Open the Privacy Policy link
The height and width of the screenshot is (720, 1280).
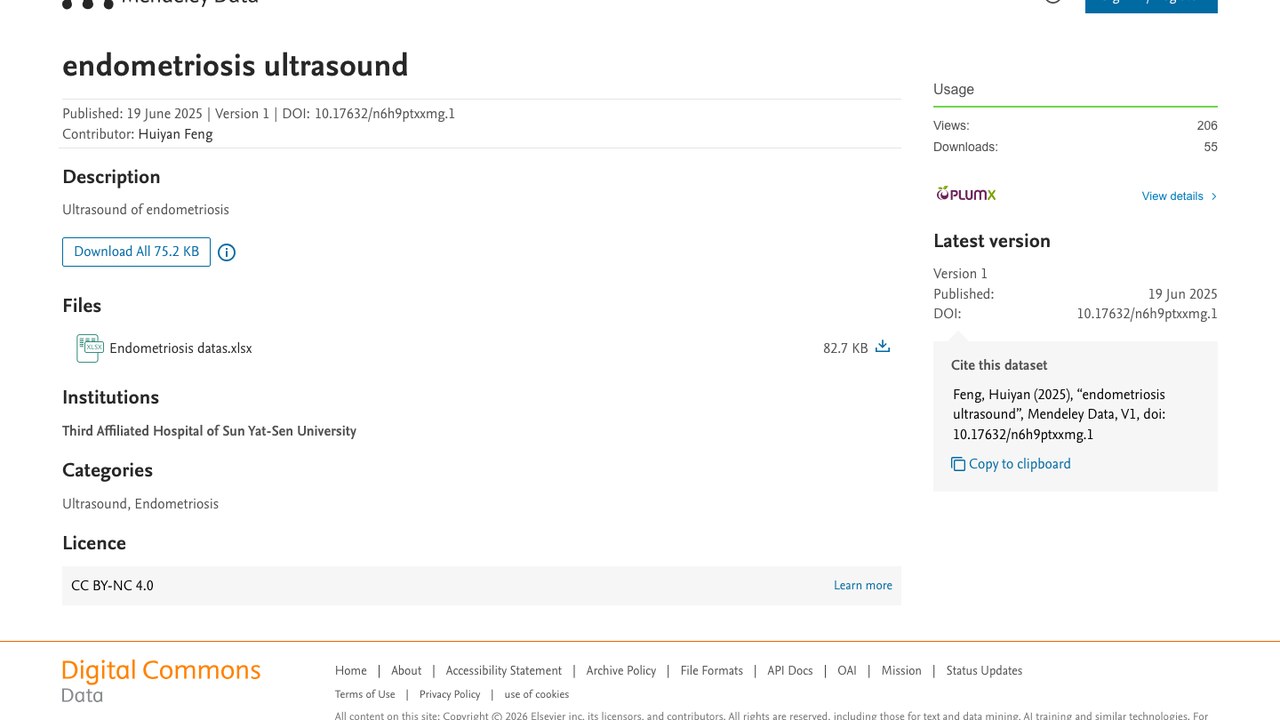[450, 695]
